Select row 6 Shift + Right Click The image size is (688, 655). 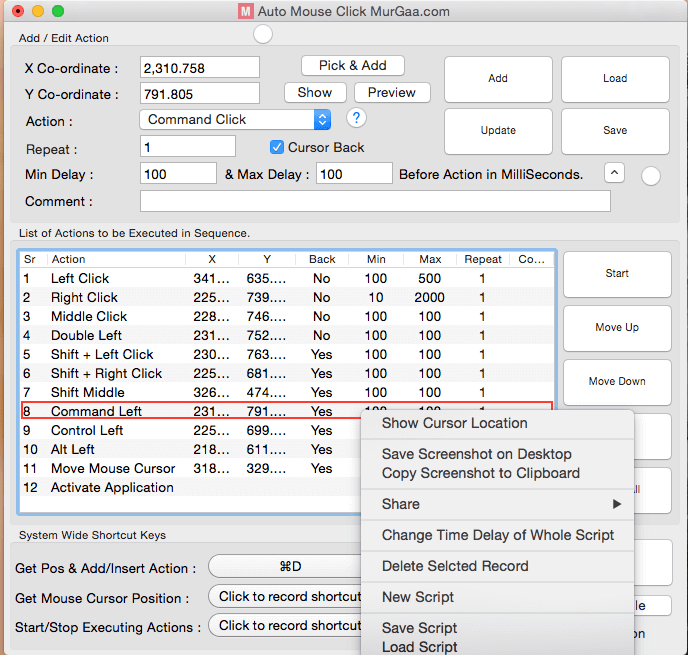tap(287, 373)
